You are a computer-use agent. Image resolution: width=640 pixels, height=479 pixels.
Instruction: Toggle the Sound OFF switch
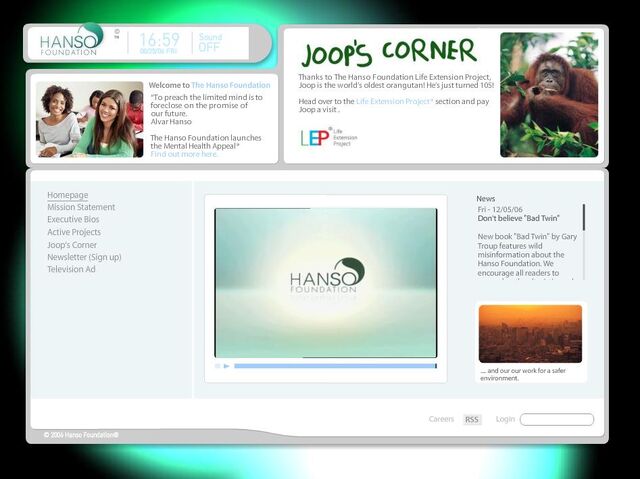tap(210, 42)
